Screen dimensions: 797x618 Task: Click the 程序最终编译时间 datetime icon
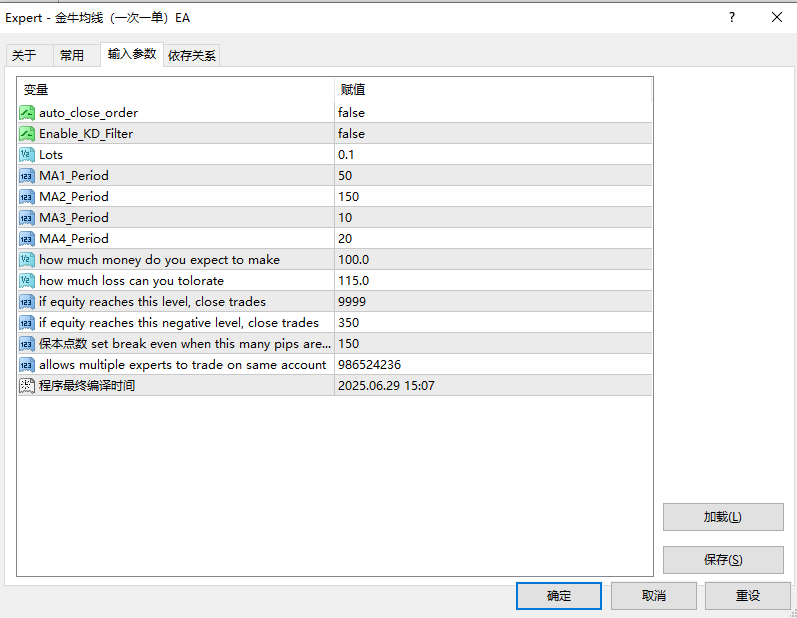(x=27, y=386)
